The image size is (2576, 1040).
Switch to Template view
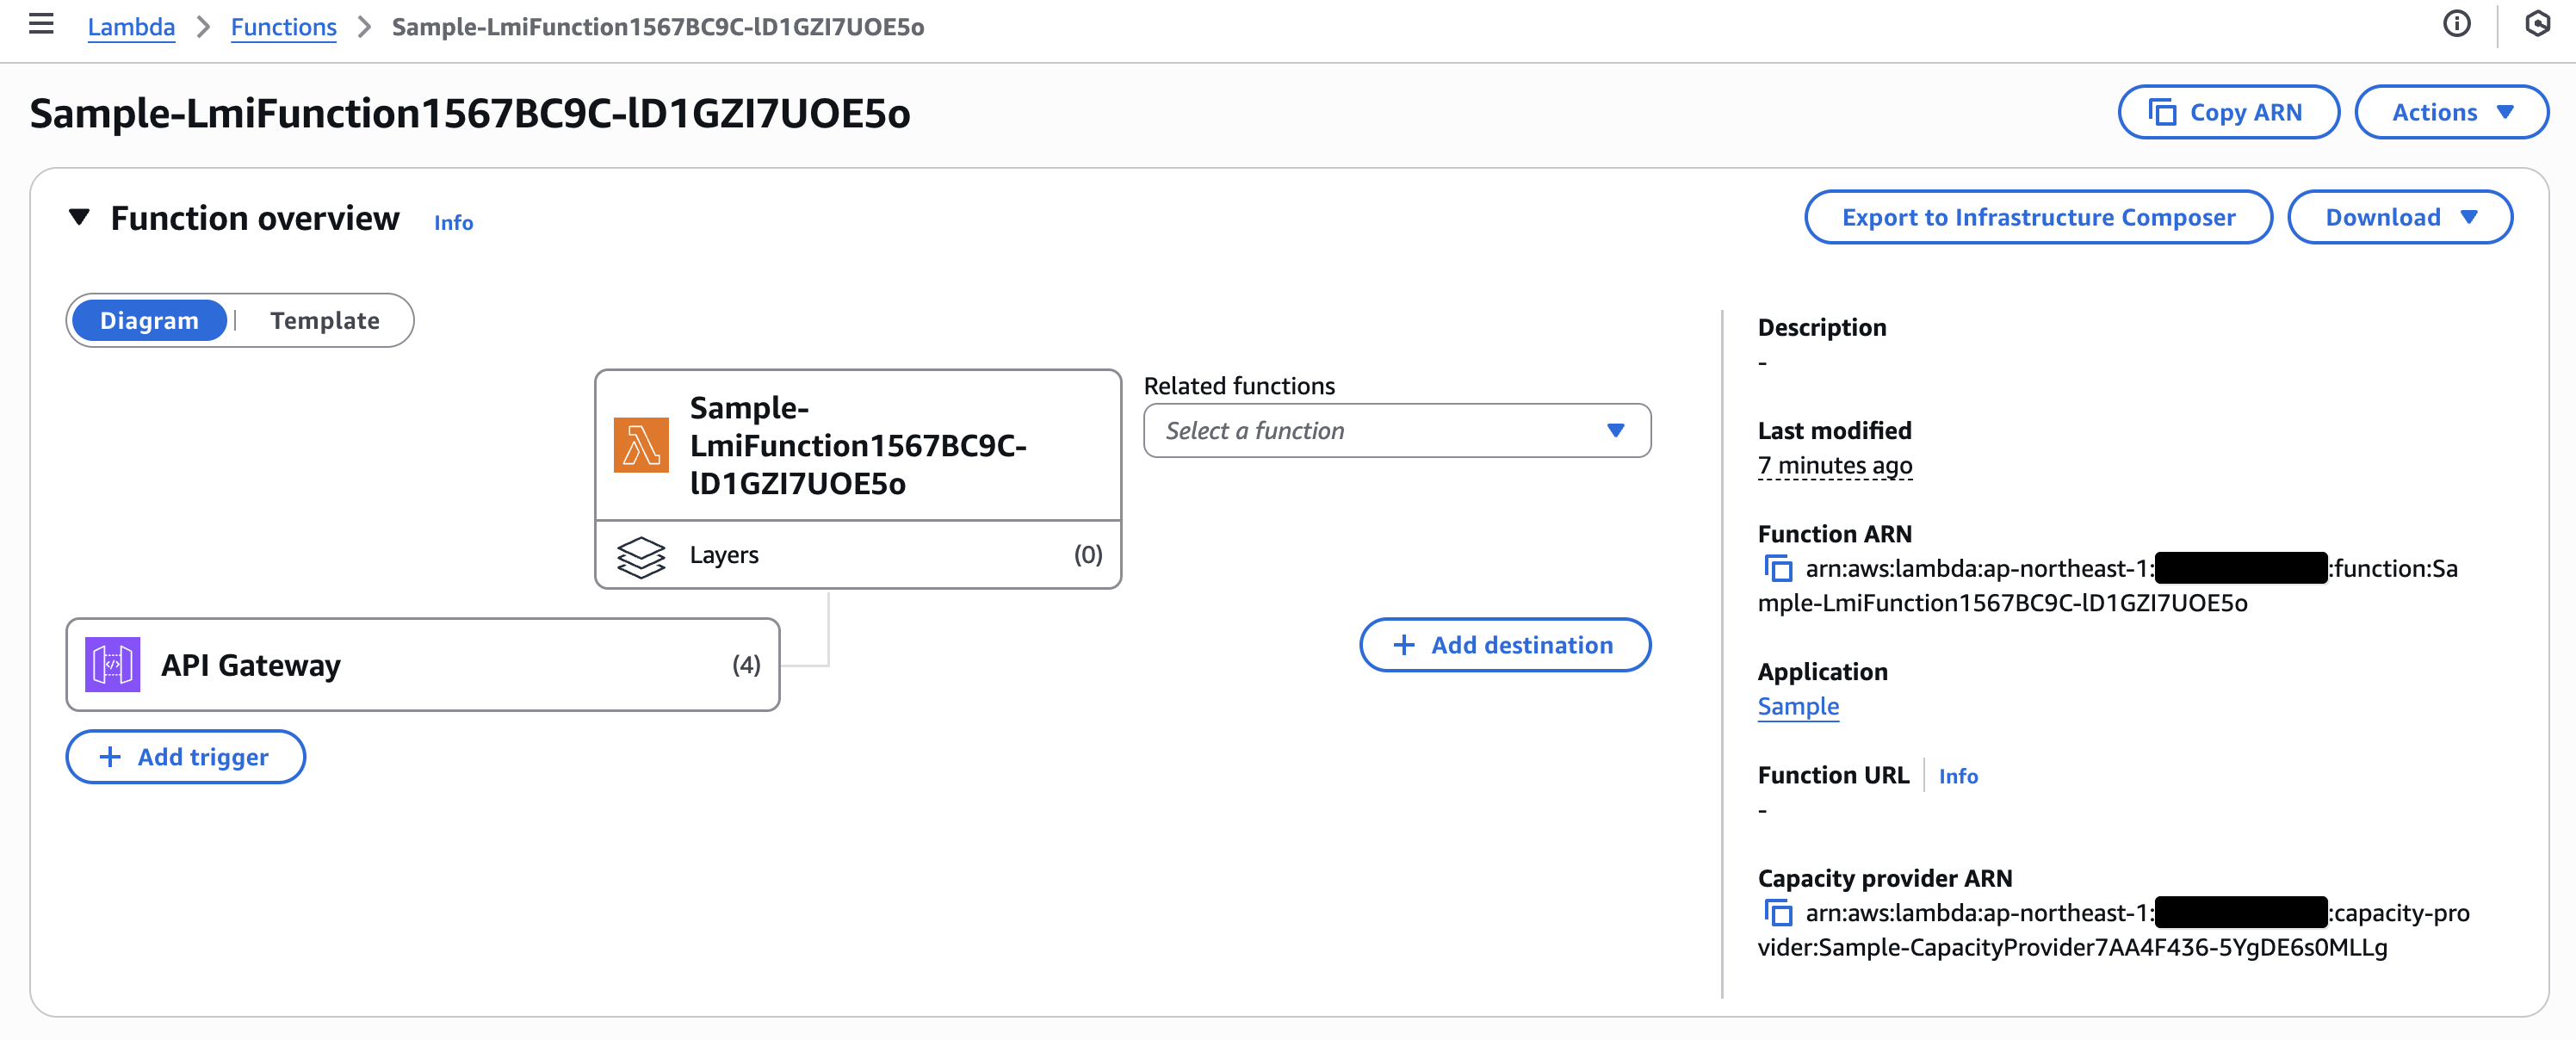[x=324, y=320]
